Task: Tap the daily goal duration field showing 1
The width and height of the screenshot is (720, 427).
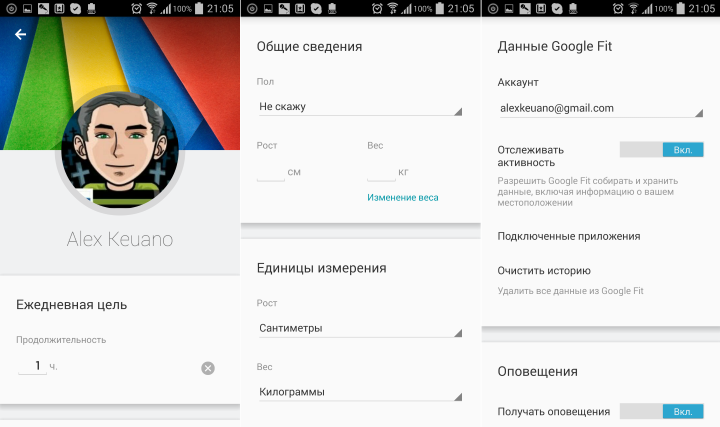Action: 33,366
